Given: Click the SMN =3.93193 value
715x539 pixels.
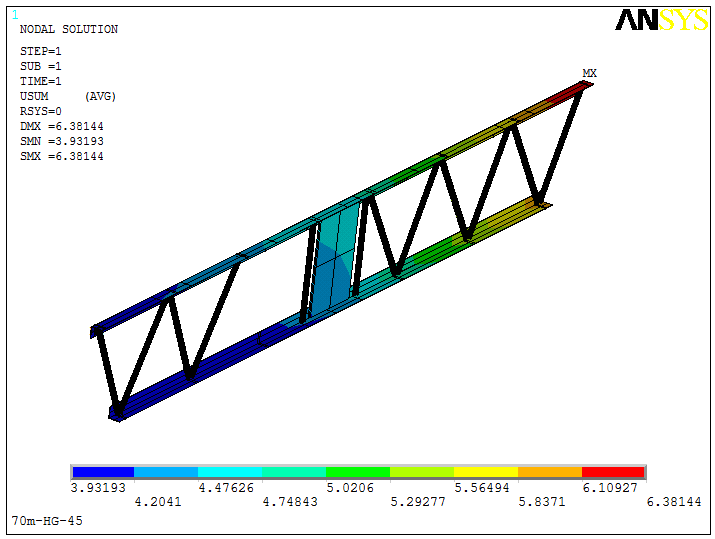Looking at the screenshot, I should click(x=62, y=141).
